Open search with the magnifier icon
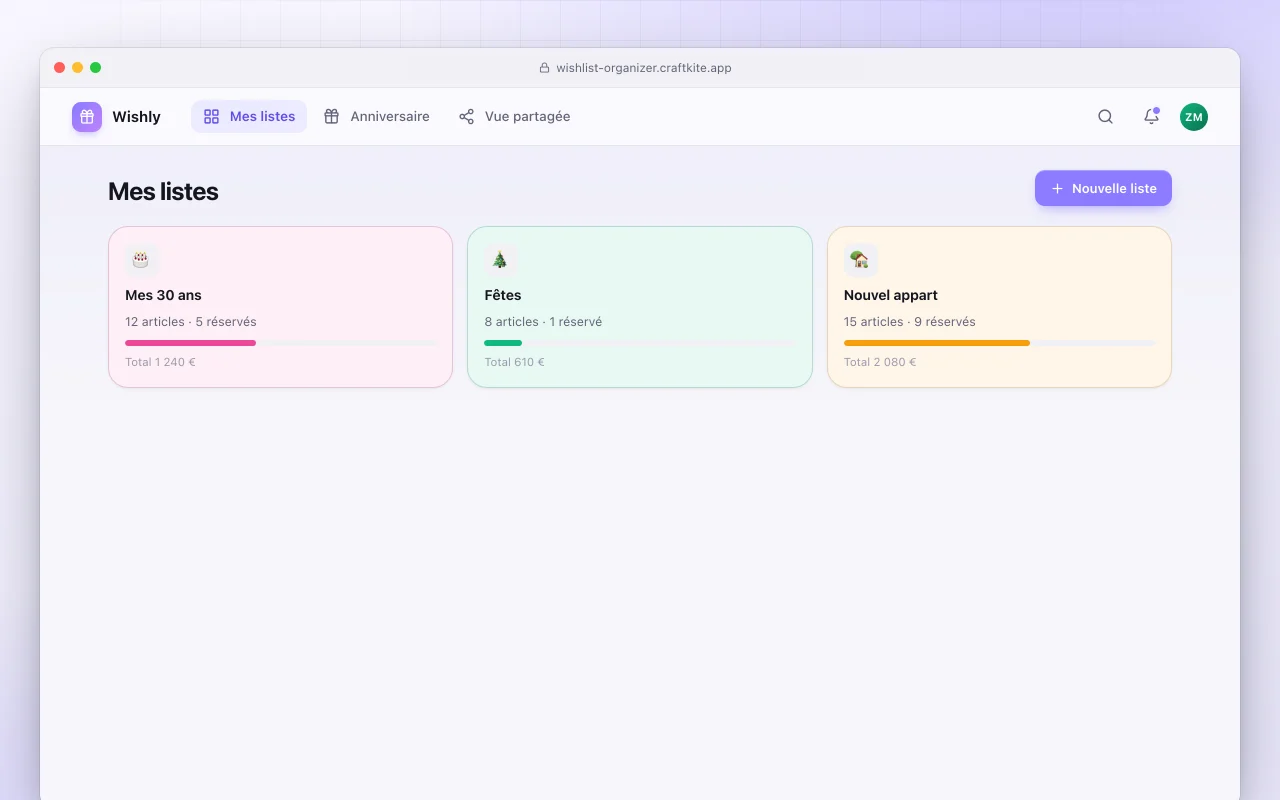Screen dimensions: 1280x800 point(1105,117)
